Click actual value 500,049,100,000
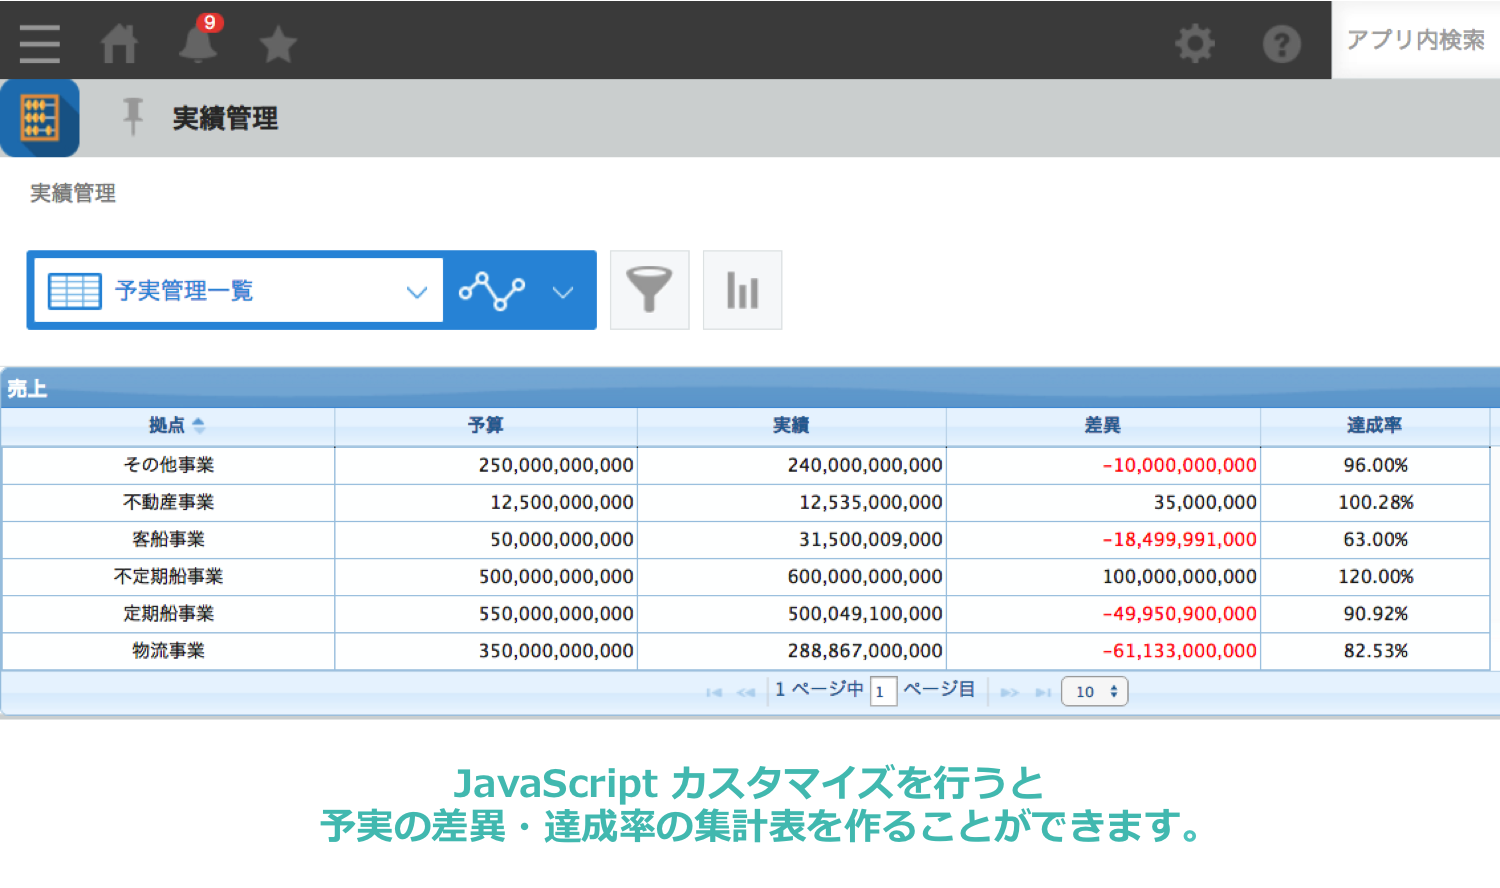Screen dimensions: 1500x888 coord(865,613)
